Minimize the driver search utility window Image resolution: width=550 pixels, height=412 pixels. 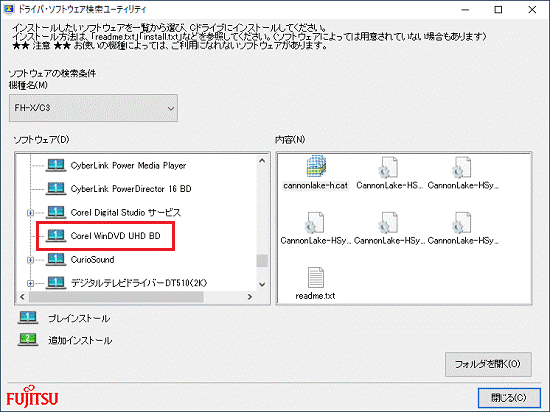465,10
